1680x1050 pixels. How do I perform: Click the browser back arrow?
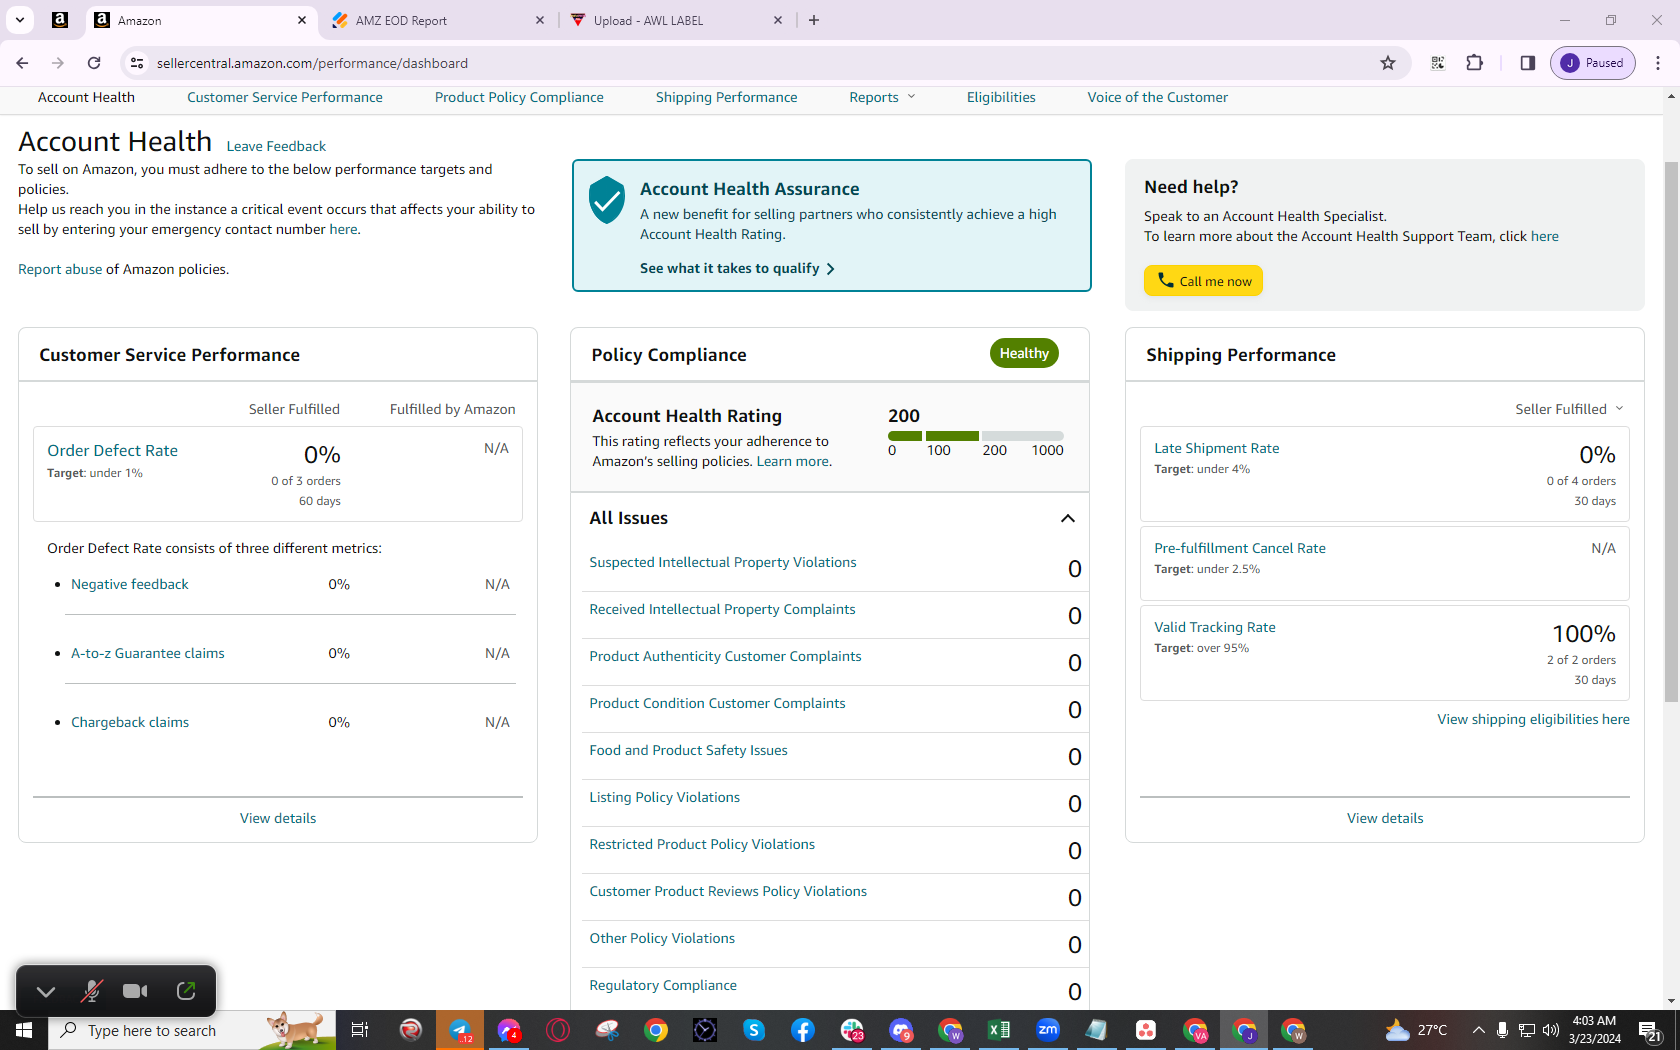pyautogui.click(x=22, y=63)
